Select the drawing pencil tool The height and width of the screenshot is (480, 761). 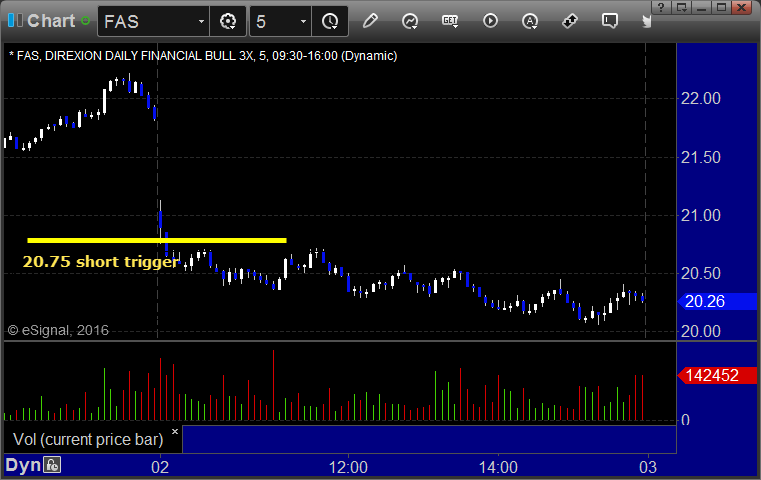pos(370,21)
